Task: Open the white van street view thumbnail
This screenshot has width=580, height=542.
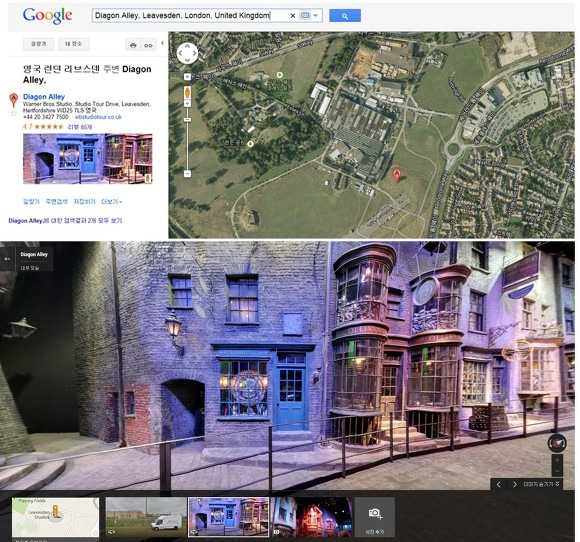Action: click(x=146, y=517)
